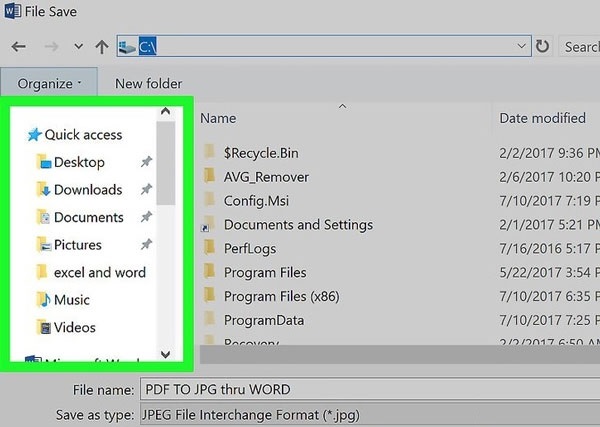Click the Refresh button beside address bar
The width and height of the screenshot is (600, 427).
[x=543, y=47]
